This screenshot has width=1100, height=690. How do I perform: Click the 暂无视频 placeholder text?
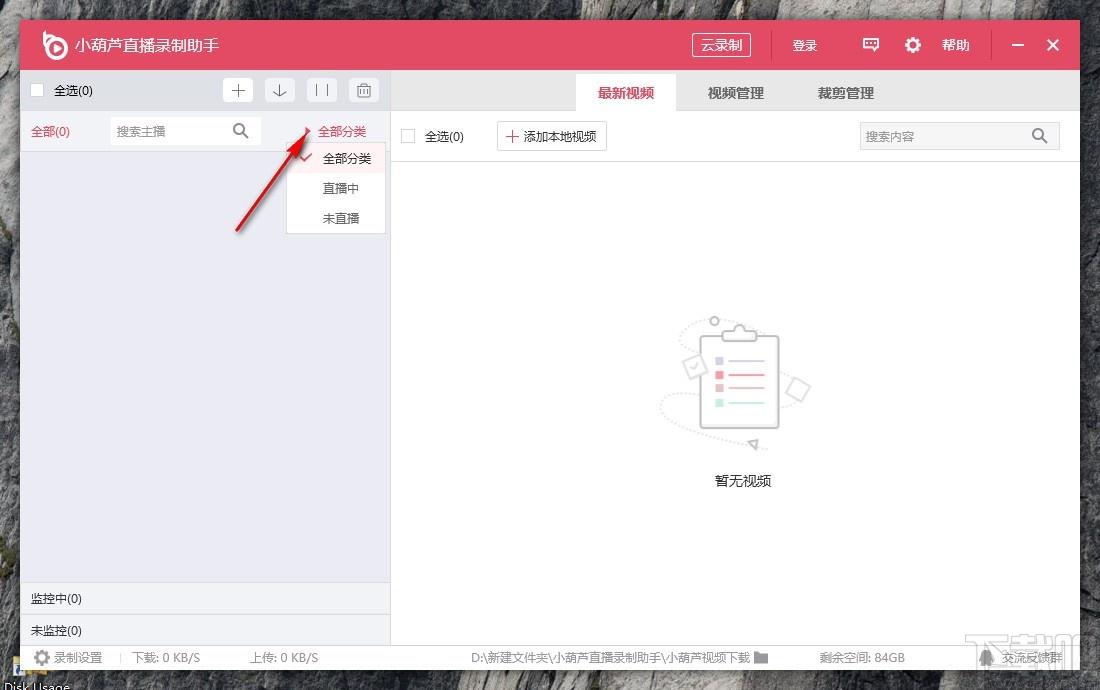(743, 481)
